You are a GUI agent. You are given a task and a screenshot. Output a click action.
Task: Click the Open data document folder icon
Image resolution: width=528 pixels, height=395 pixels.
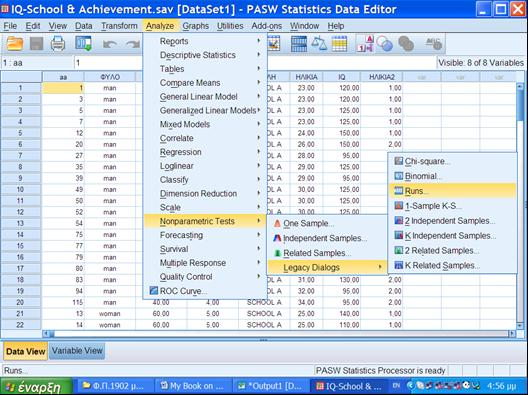click(15, 44)
